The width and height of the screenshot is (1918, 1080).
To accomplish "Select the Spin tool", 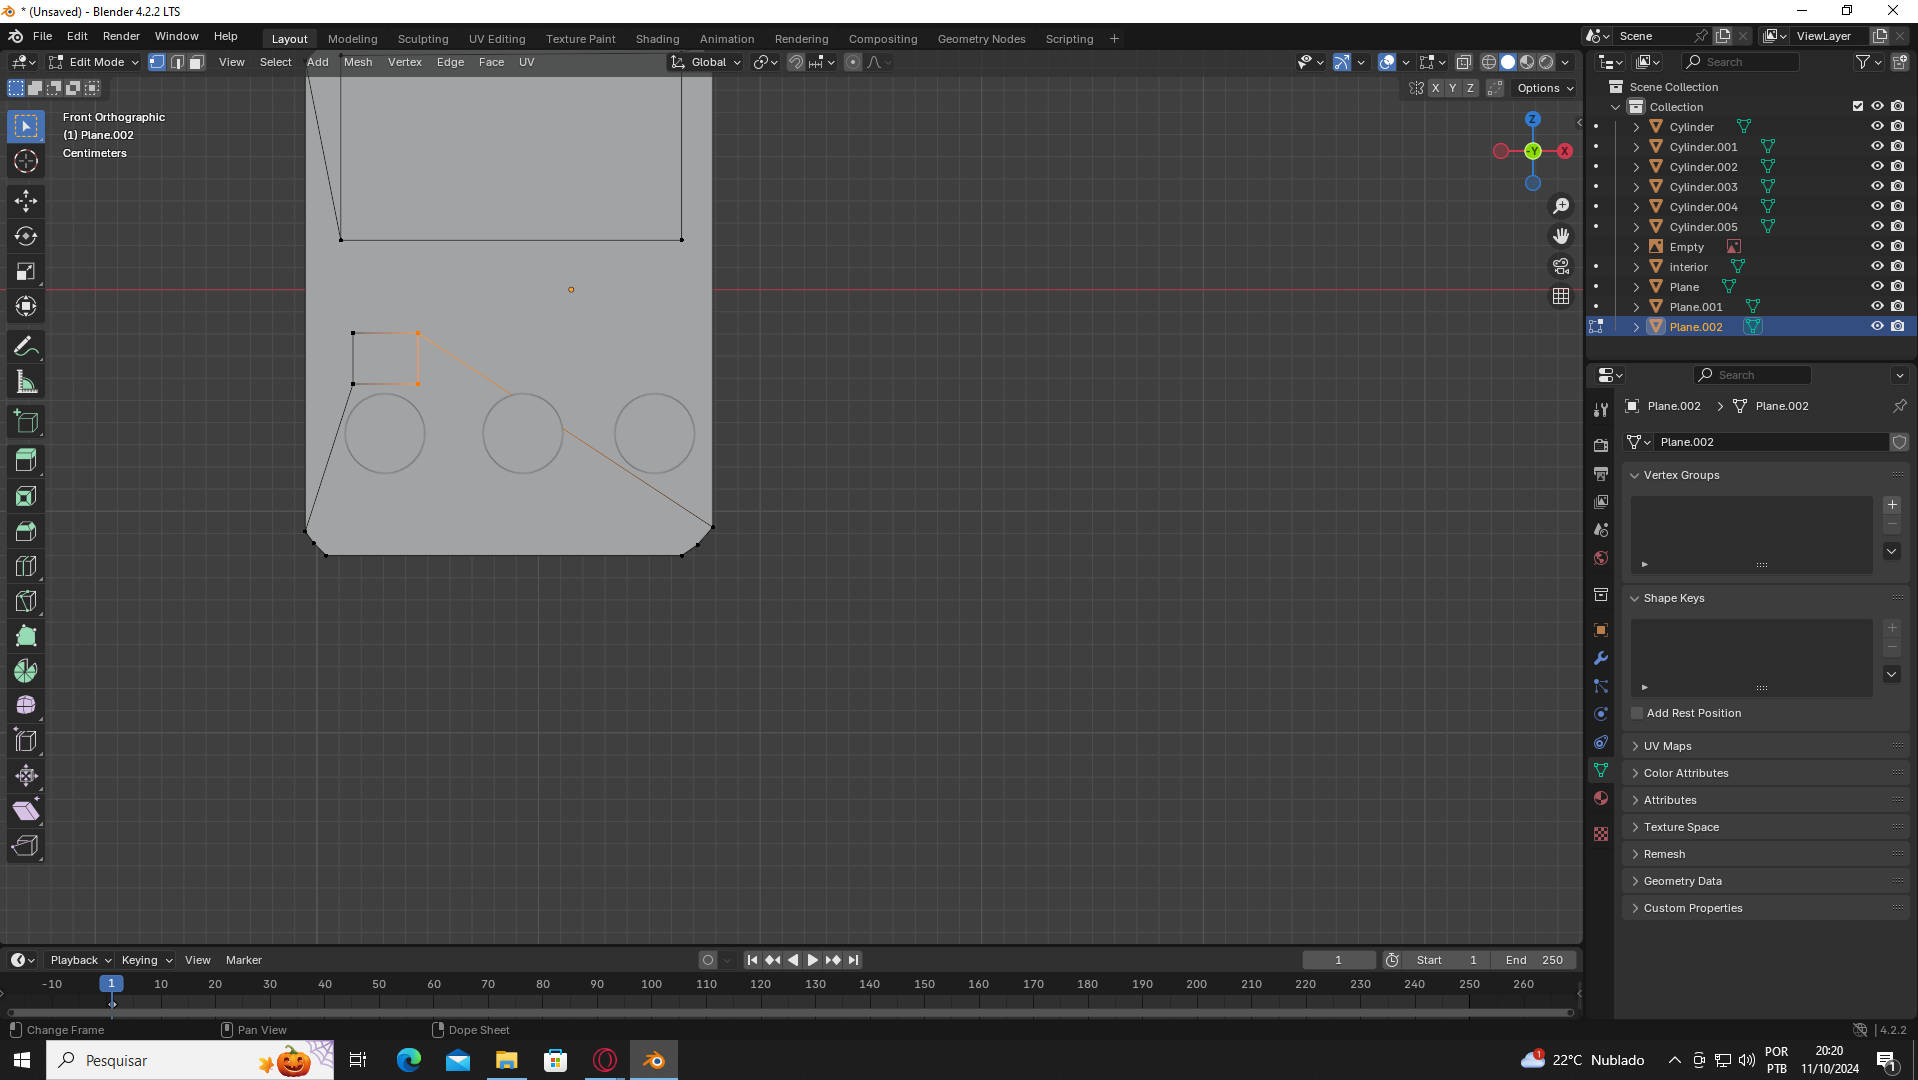I will 26,671.
